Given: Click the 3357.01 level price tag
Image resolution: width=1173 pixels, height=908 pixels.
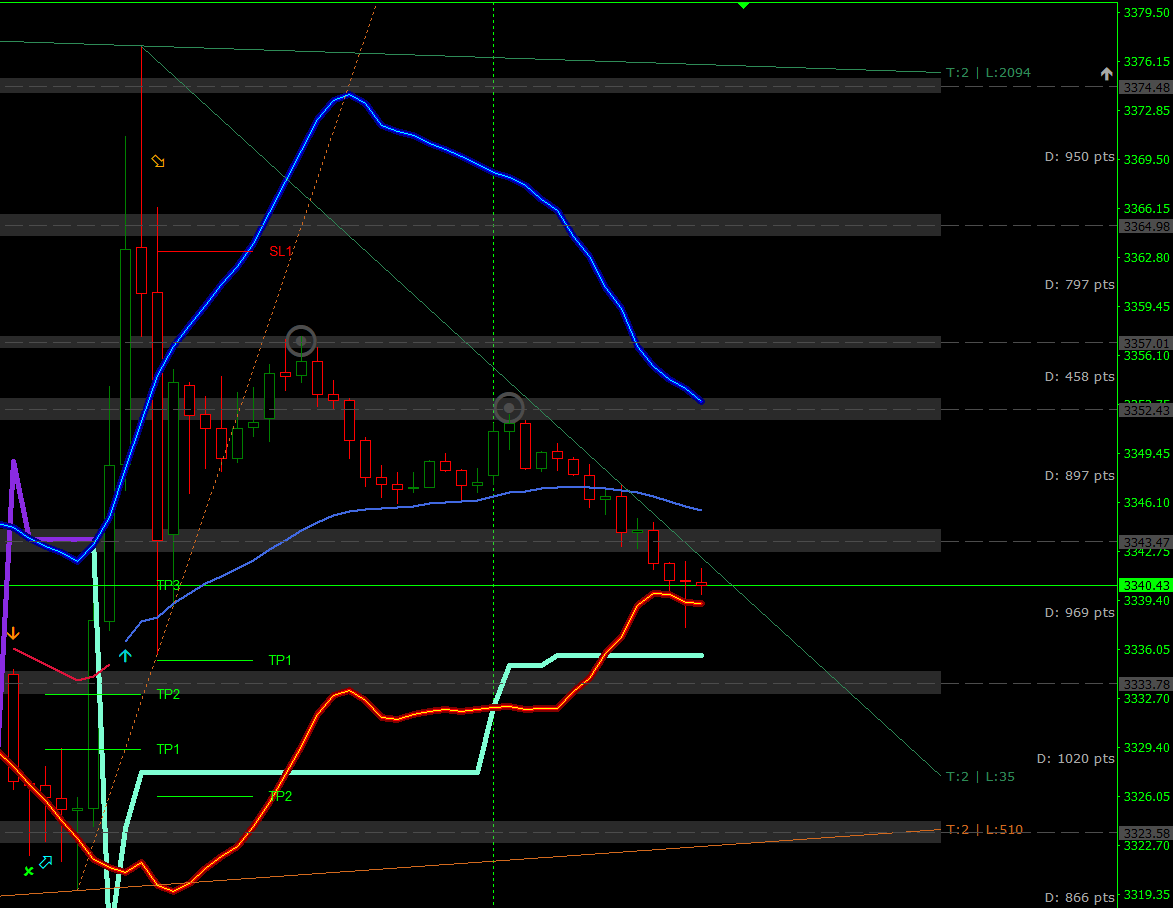Looking at the screenshot, I should (x=1146, y=343).
